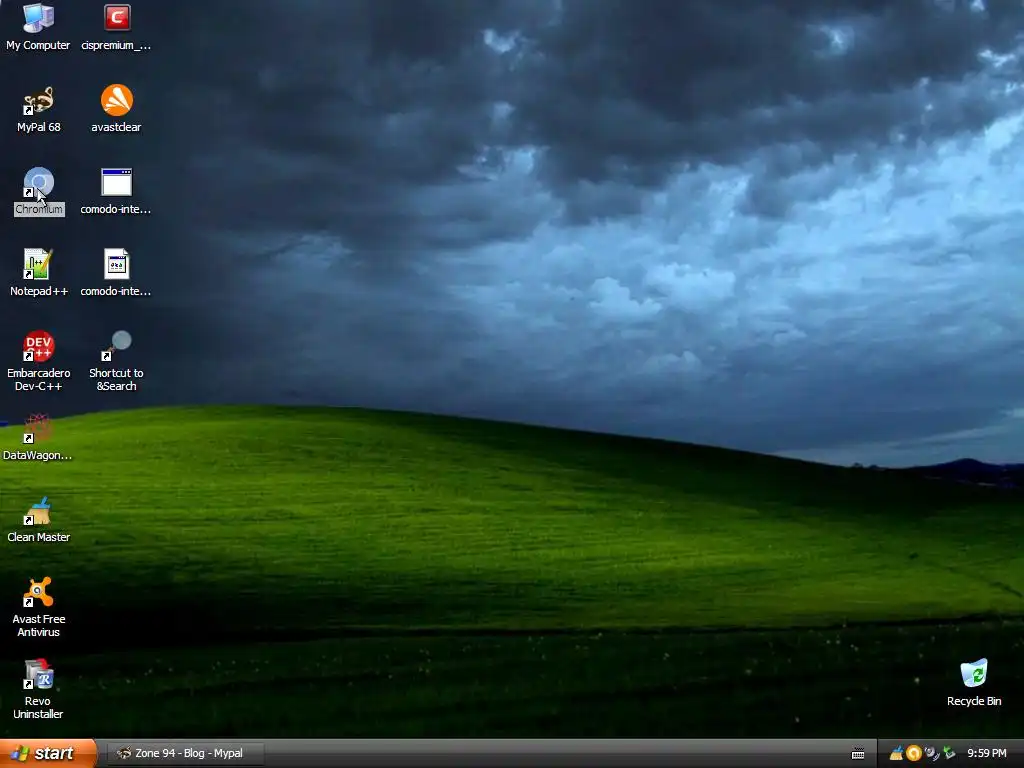Screen dimensions: 1024x768
Task: Select the comodo-inte window-style icon
Action: (x=116, y=191)
